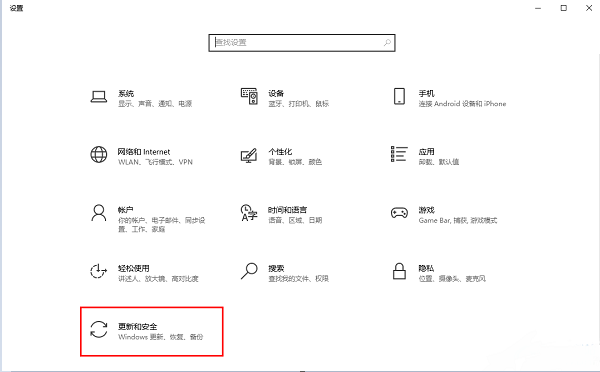The width and height of the screenshot is (600, 372).
Task: Maximize the 设置 window
Action: 564,8
